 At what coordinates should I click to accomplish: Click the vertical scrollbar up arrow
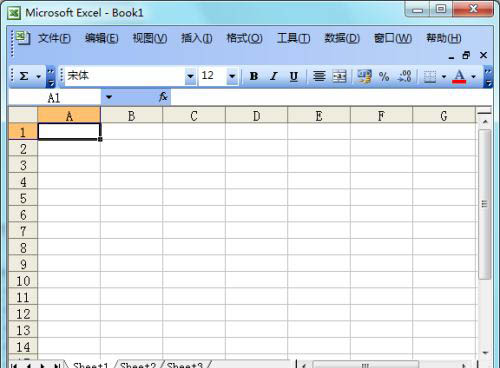tap(485, 122)
